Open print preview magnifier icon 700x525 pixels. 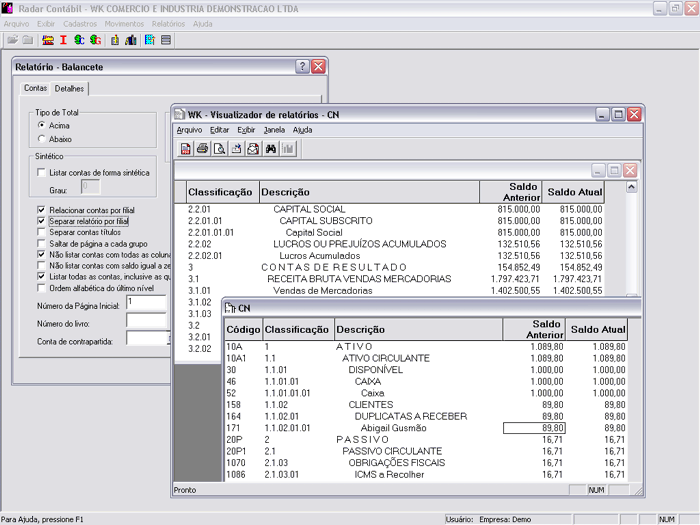point(220,149)
